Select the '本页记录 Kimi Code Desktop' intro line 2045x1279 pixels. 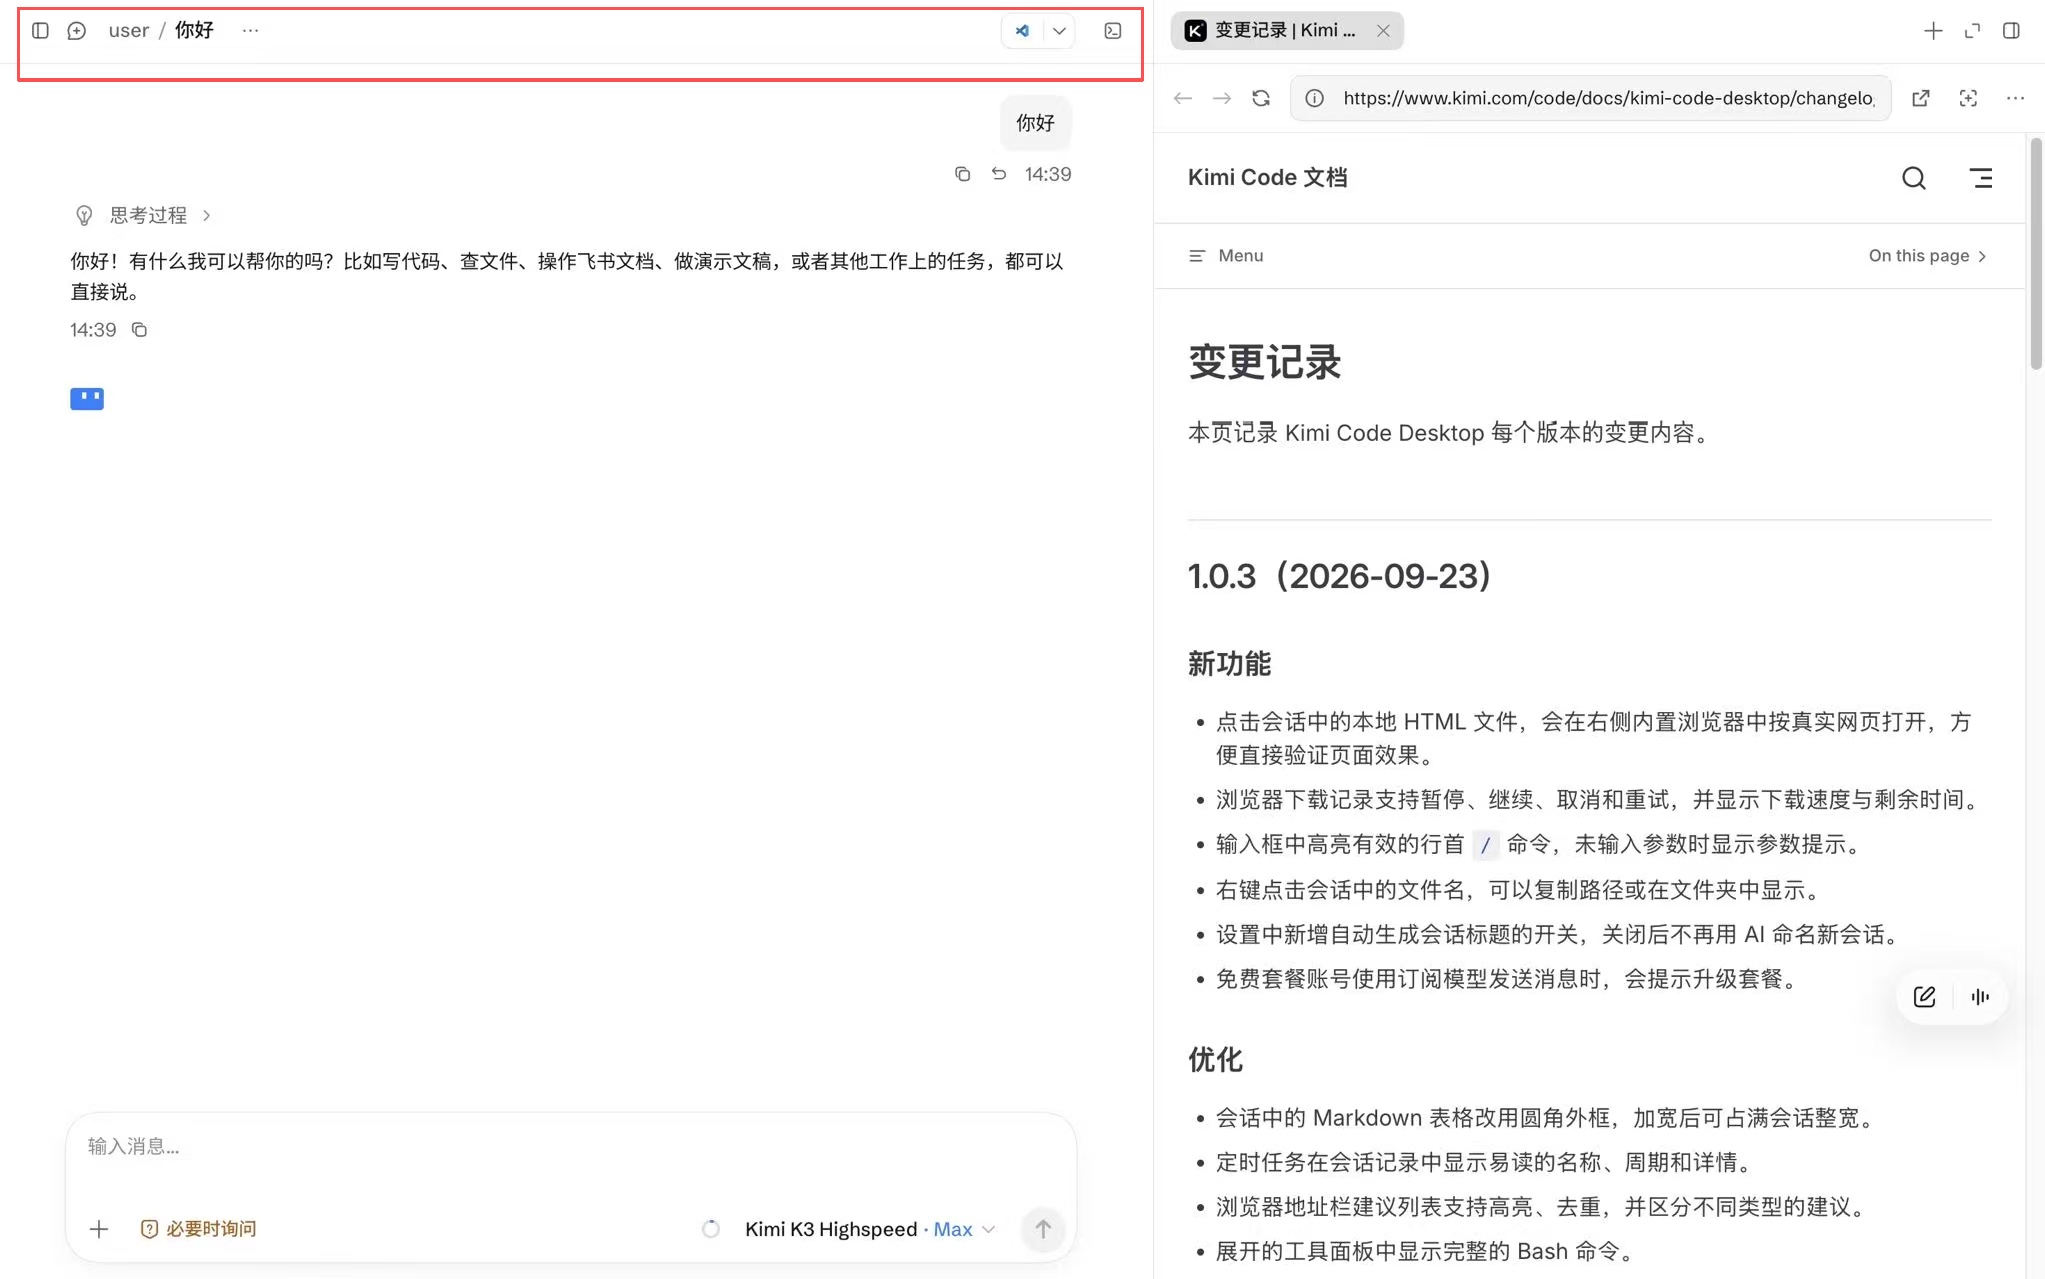(x=1451, y=433)
